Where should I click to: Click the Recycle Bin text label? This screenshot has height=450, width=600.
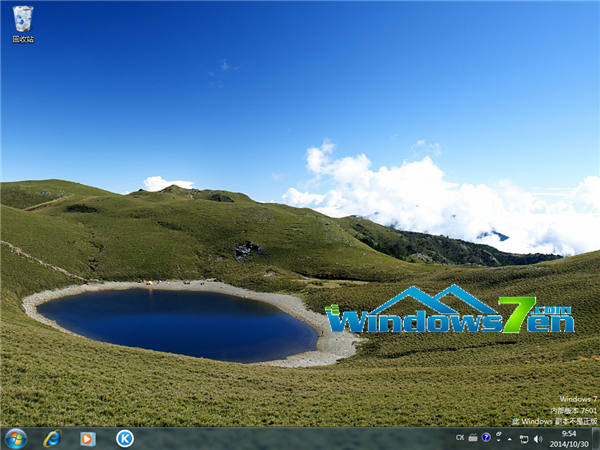pos(22,39)
